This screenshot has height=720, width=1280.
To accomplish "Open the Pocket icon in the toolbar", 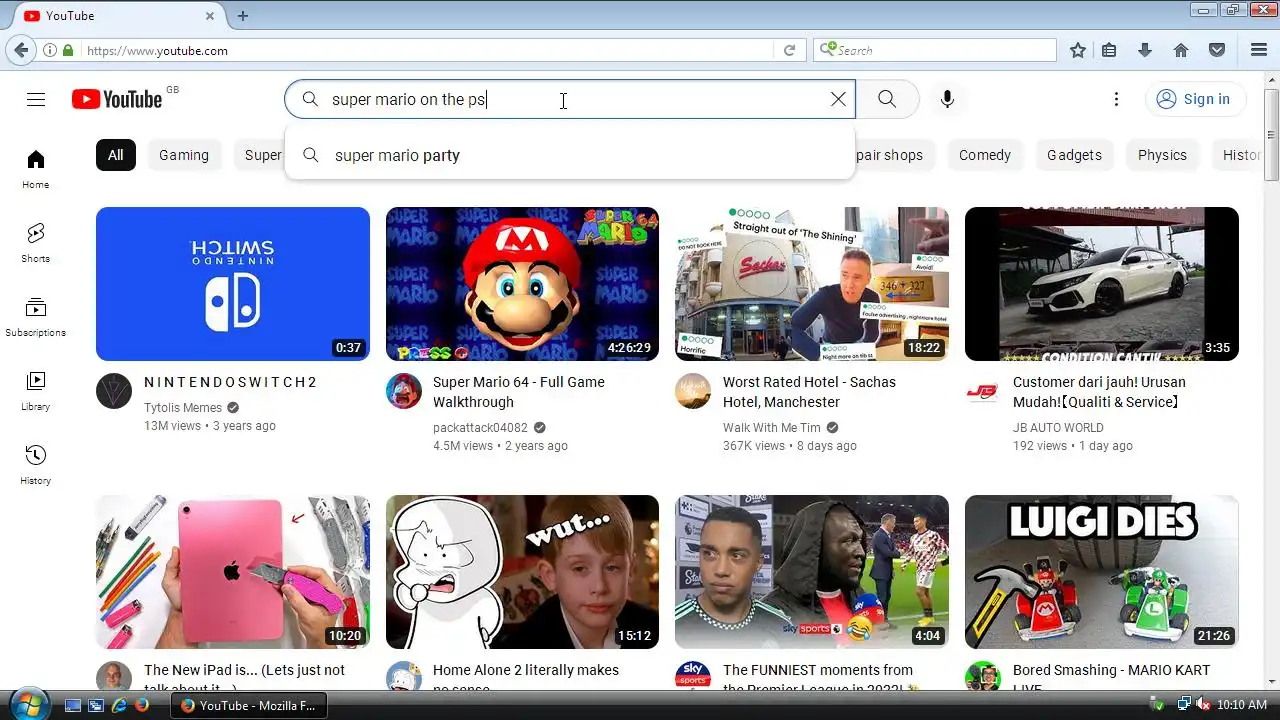I will pyautogui.click(x=1217, y=50).
